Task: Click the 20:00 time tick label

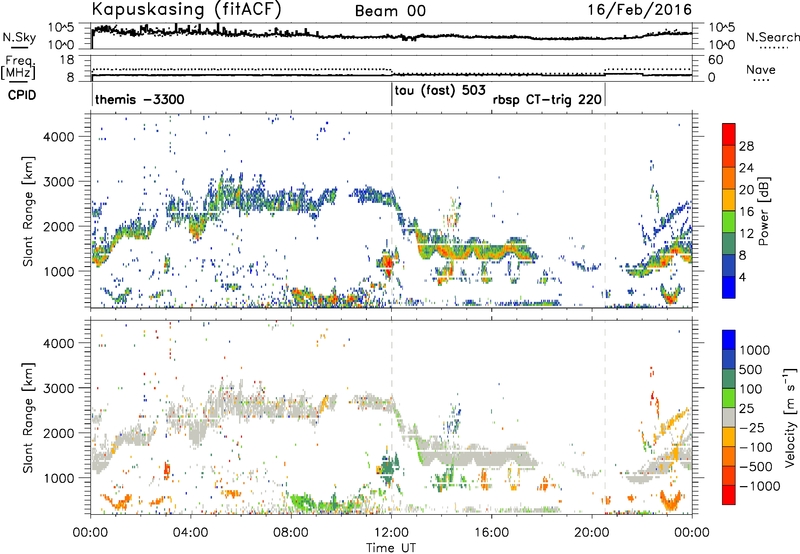Action: [592, 533]
